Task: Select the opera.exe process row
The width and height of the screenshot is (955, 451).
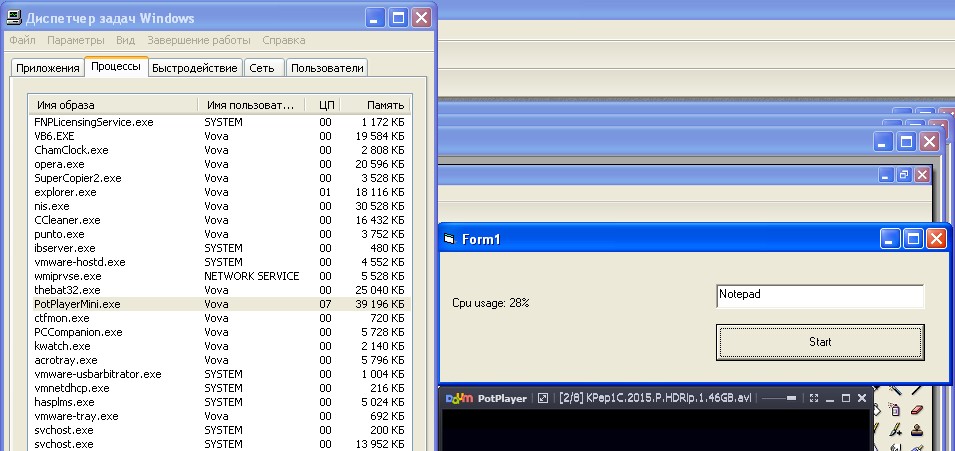Action: pyautogui.click(x=59, y=164)
